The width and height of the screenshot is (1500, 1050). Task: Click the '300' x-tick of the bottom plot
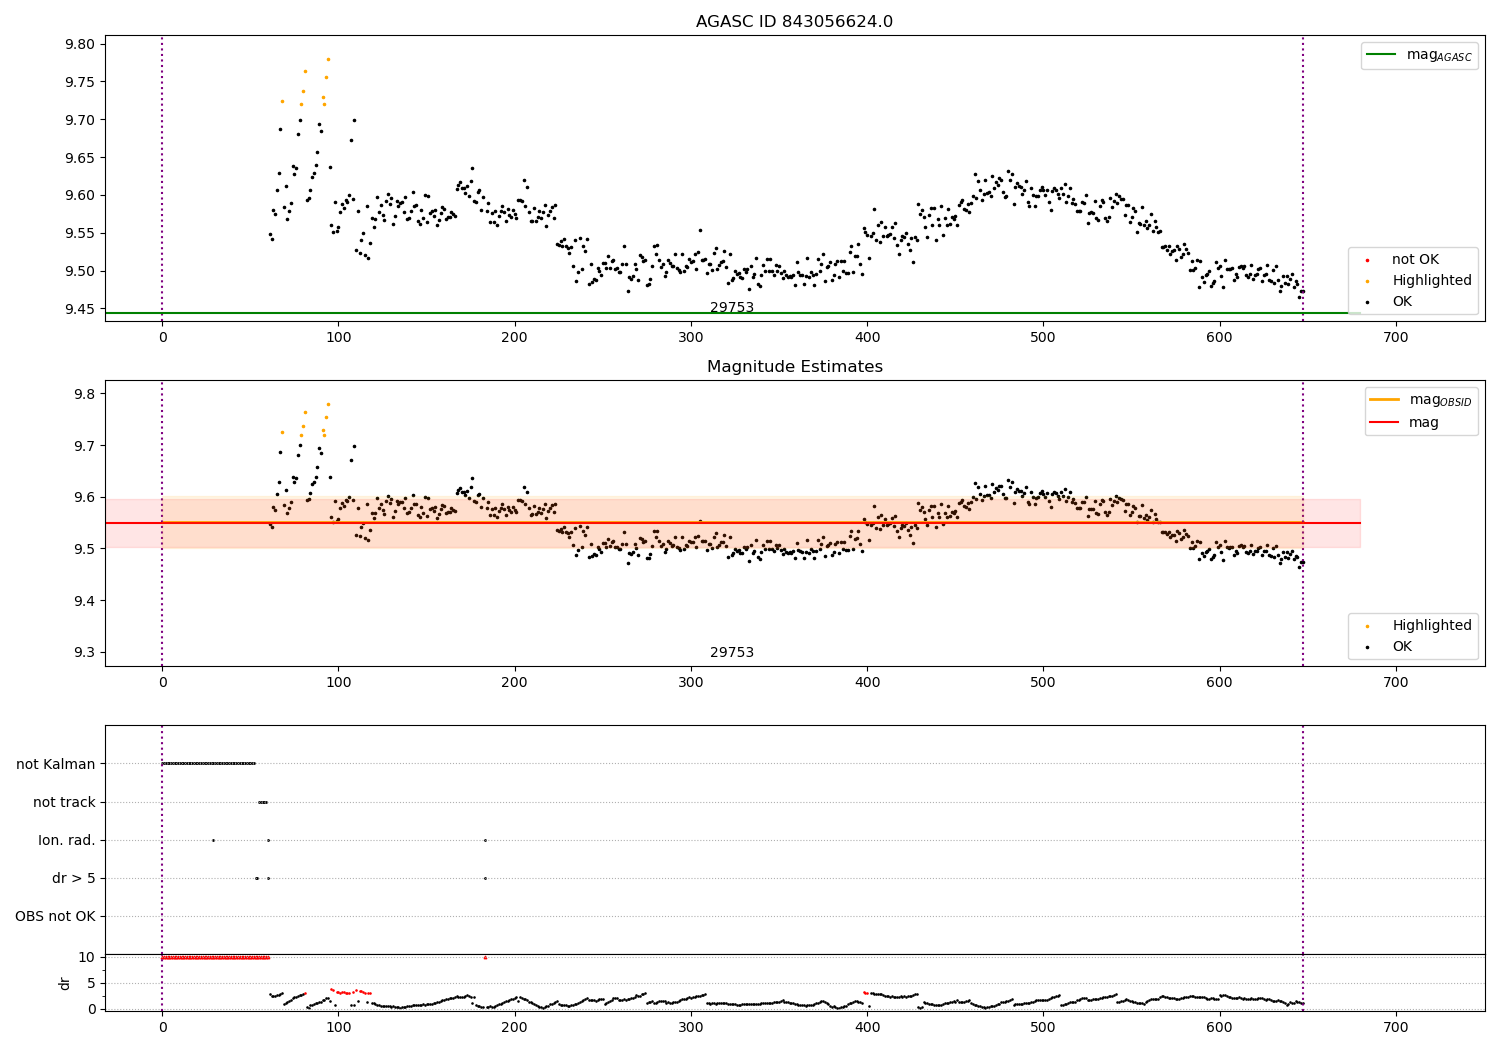click(691, 1028)
